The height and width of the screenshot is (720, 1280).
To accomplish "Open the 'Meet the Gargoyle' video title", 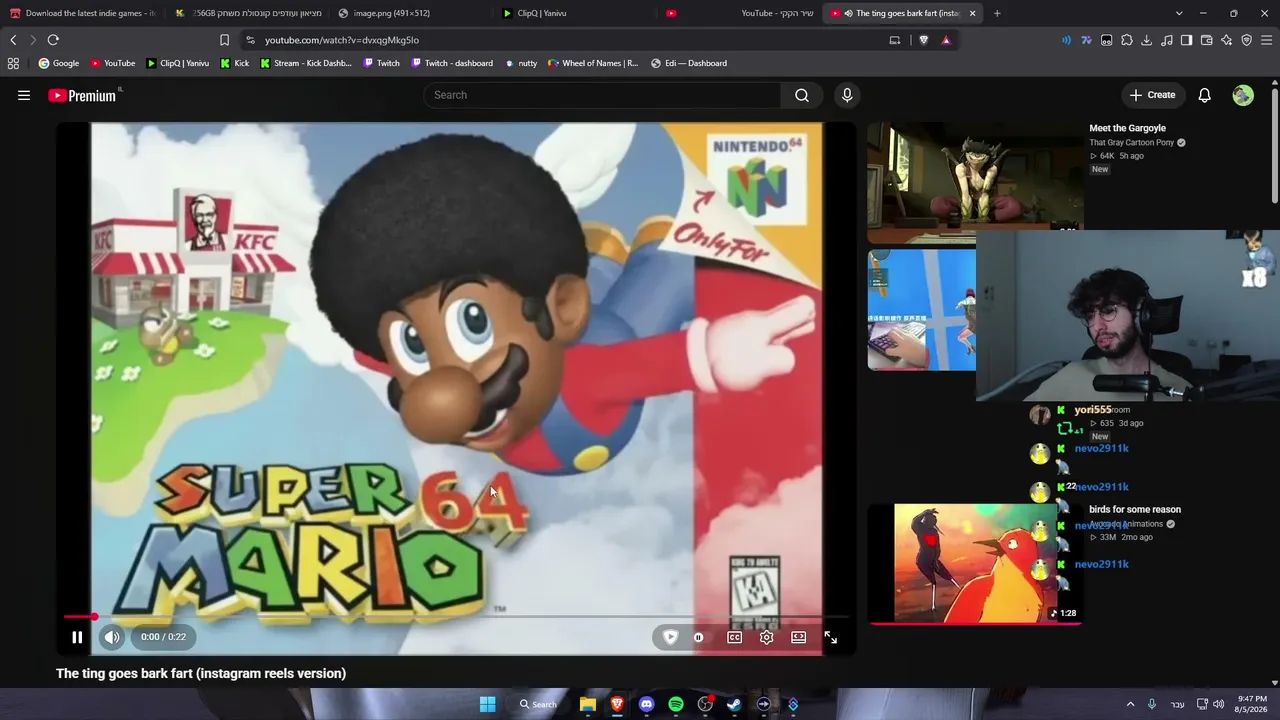I will pyautogui.click(x=1127, y=128).
